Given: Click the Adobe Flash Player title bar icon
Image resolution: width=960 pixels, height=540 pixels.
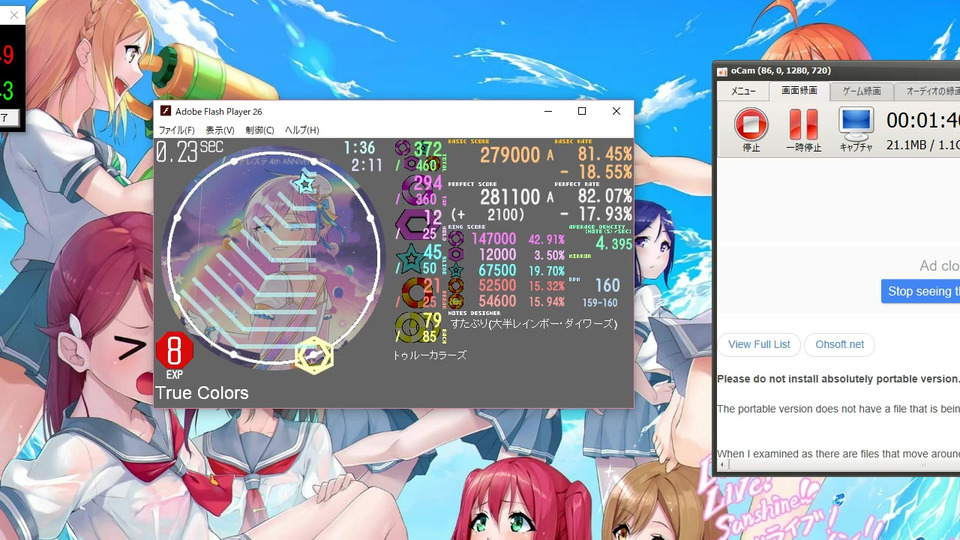Looking at the screenshot, I should [165, 111].
